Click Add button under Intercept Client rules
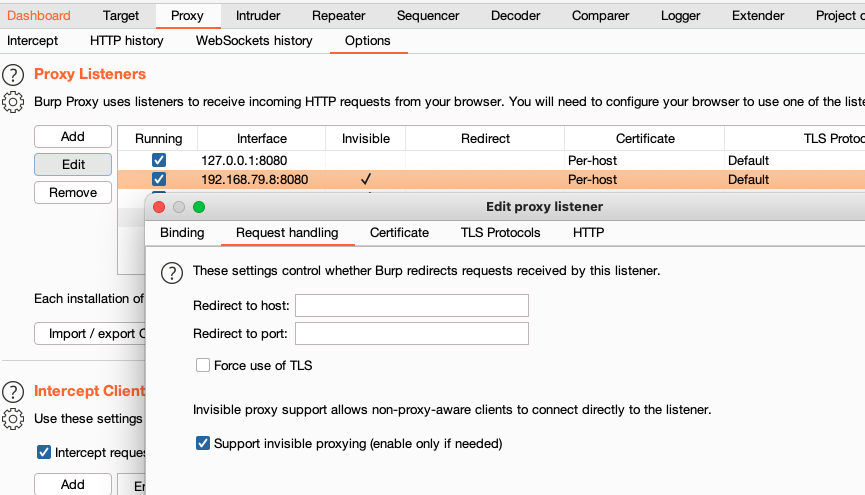 tap(73, 484)
